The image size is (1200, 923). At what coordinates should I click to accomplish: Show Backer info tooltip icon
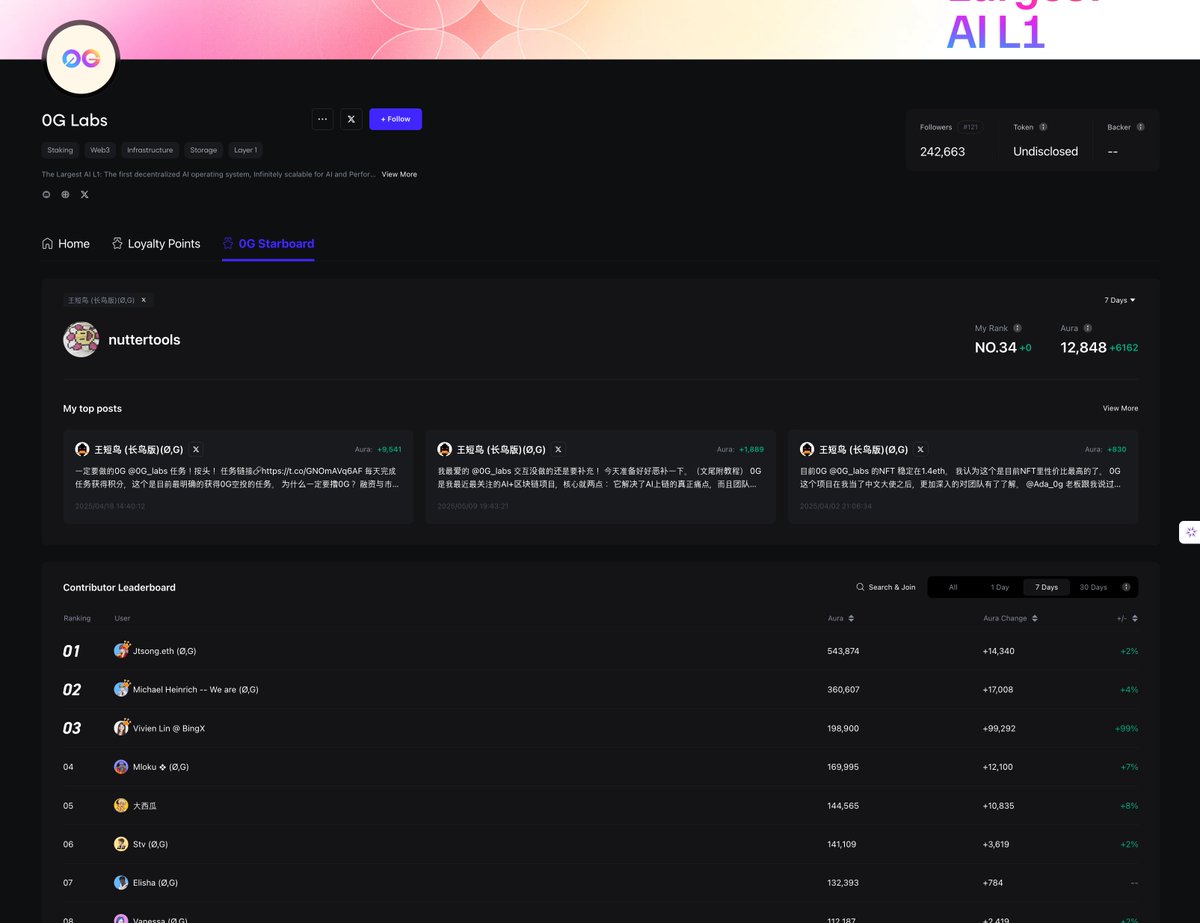[x=1140, y=127]
